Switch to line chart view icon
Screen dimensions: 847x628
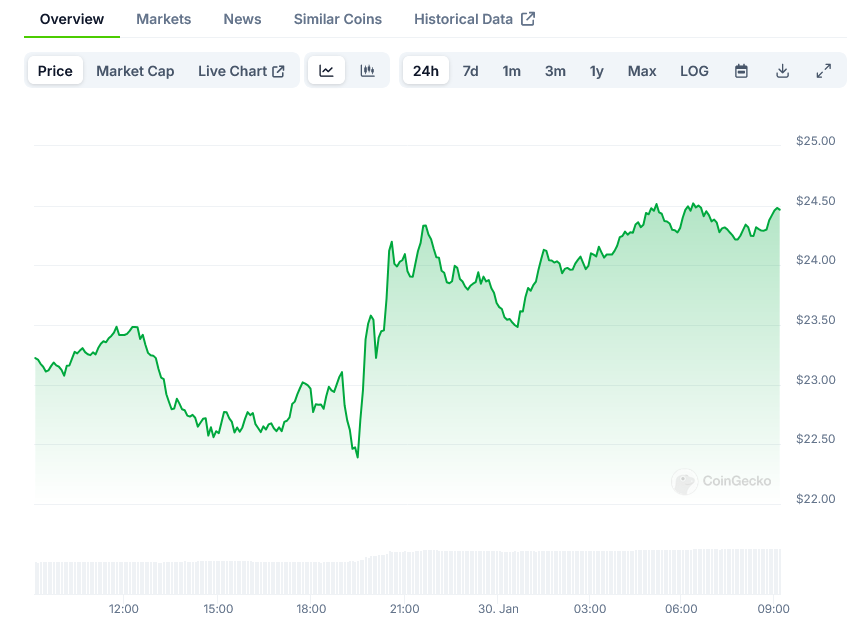pos(326,71)
